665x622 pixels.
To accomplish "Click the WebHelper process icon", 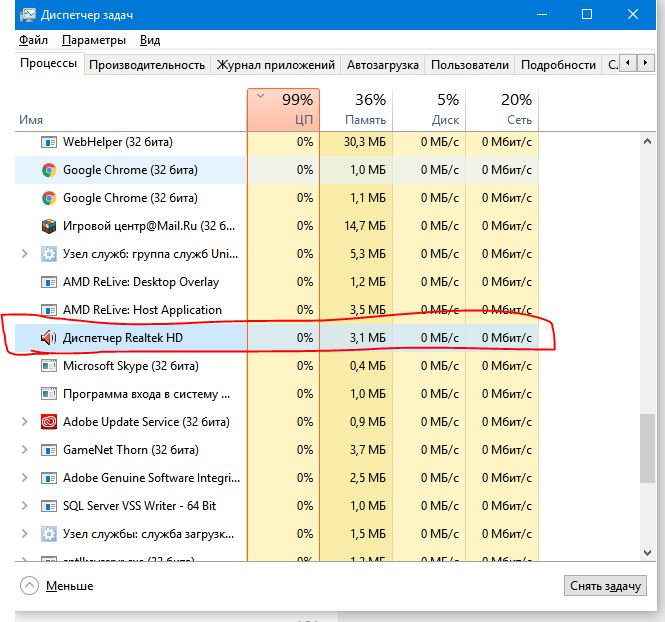I will (x=49, y=142).
